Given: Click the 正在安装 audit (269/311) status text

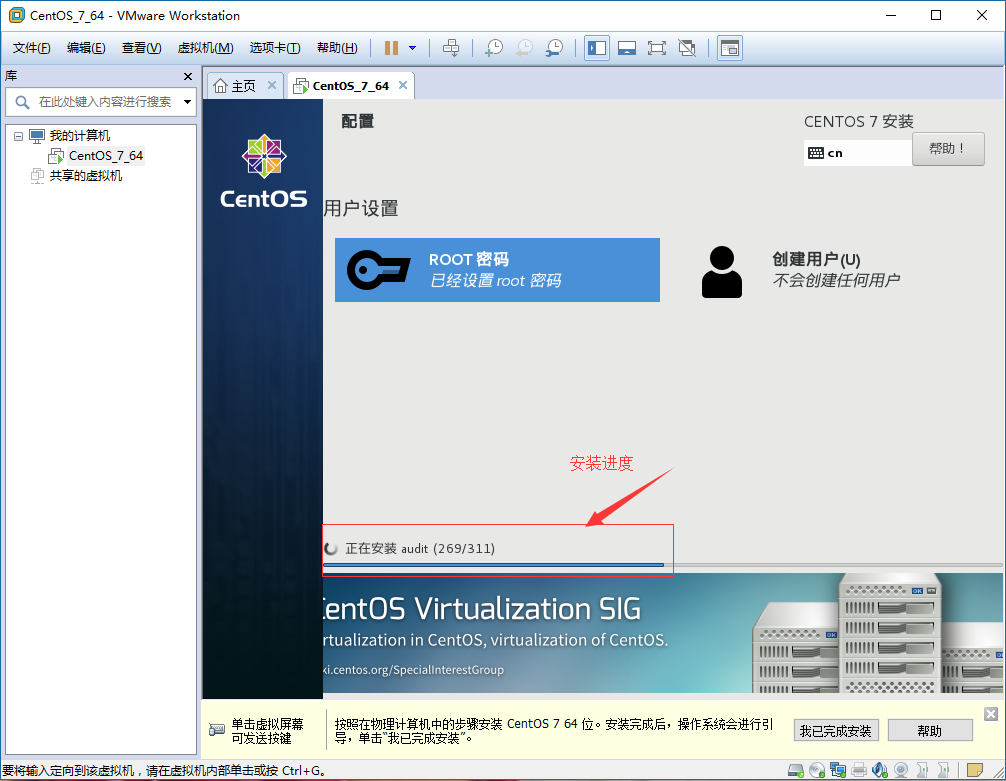Looking at the screenshot, I should tap(420, 549).
